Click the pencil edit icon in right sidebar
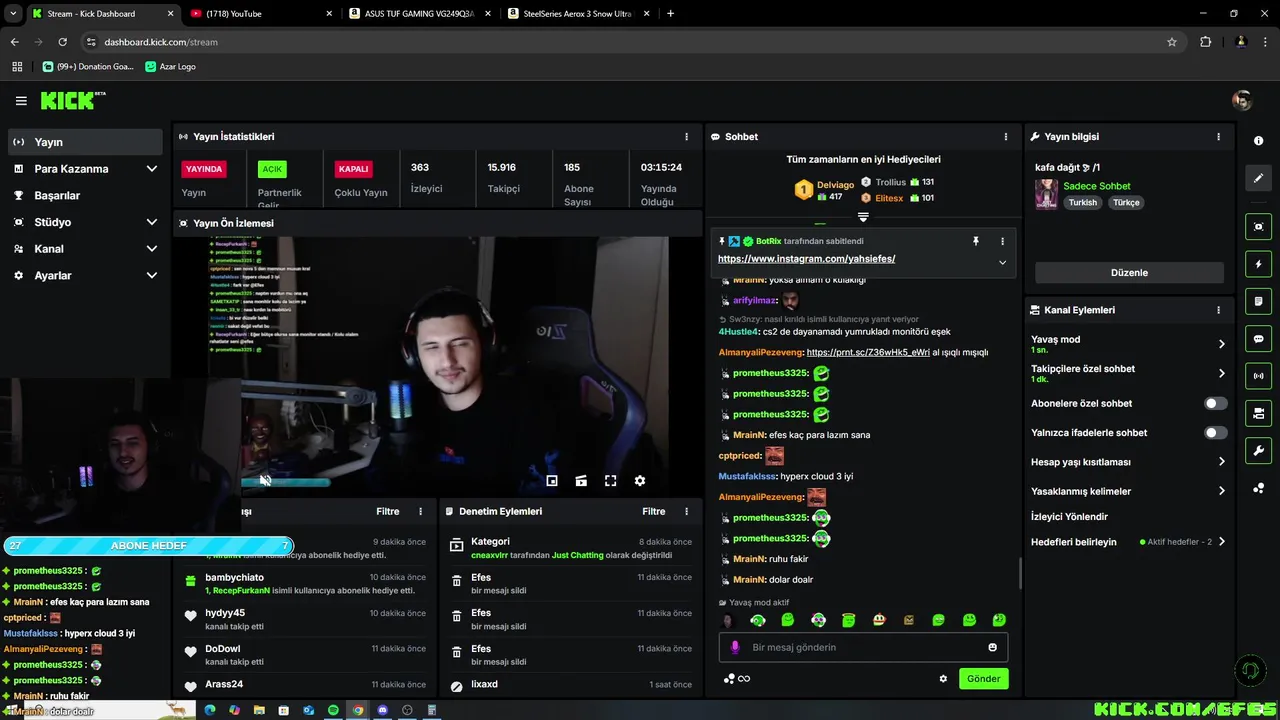 pyautogui.click(x=1258, y=178)
